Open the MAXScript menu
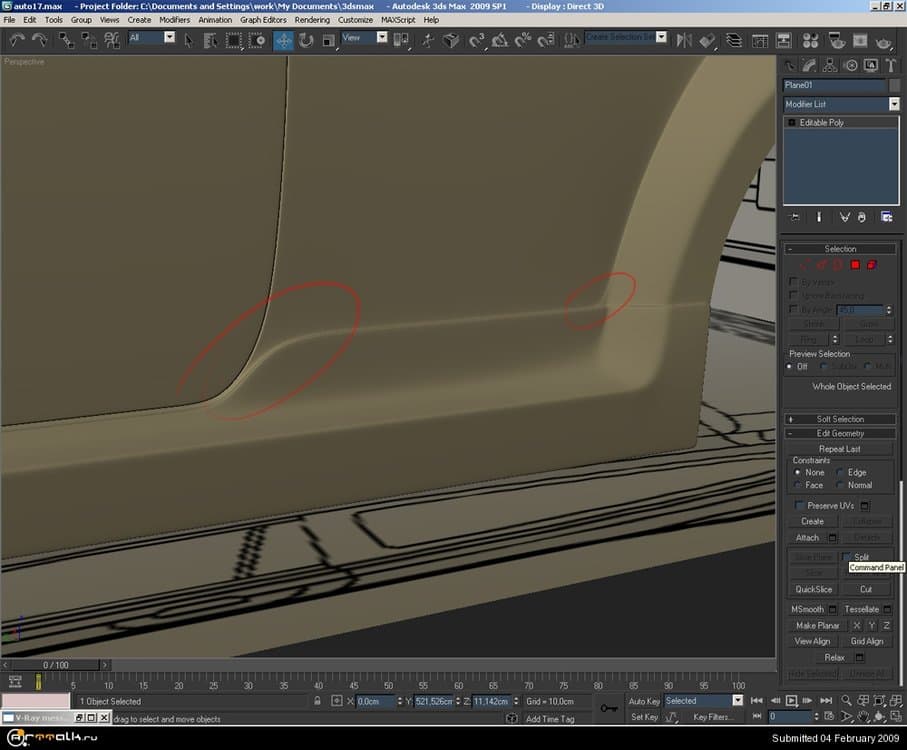This screenshot has width=907, height=750. pos(398,19)
